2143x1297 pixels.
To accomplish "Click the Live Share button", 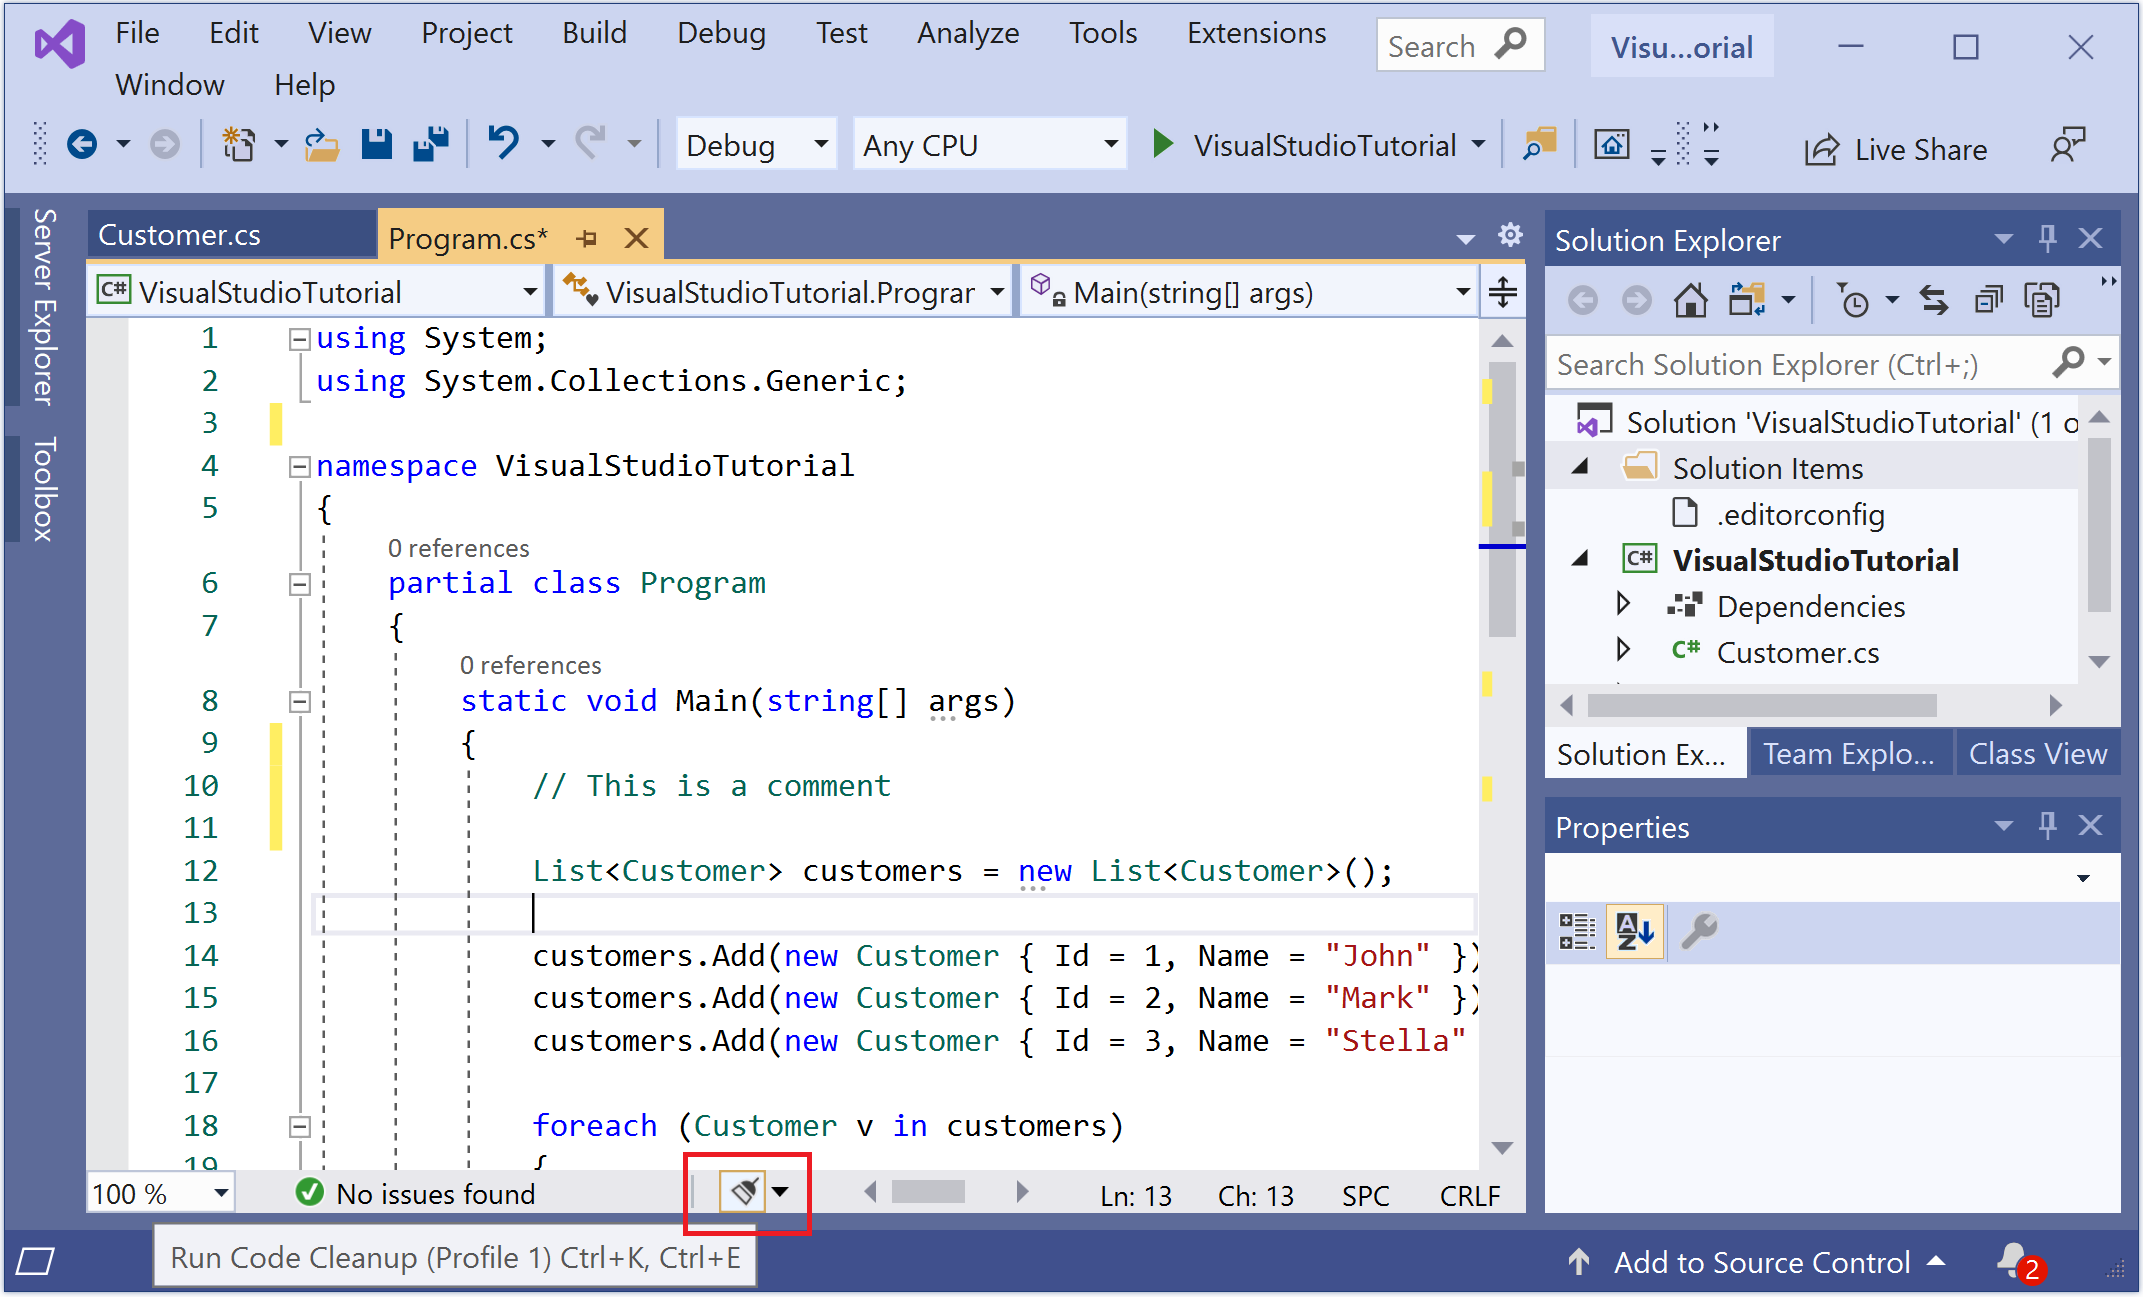I will [x=1896, y=149].
